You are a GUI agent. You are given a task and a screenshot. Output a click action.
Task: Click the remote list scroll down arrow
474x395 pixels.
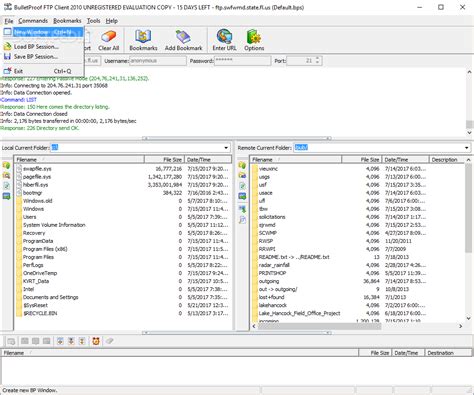(468, 318)
